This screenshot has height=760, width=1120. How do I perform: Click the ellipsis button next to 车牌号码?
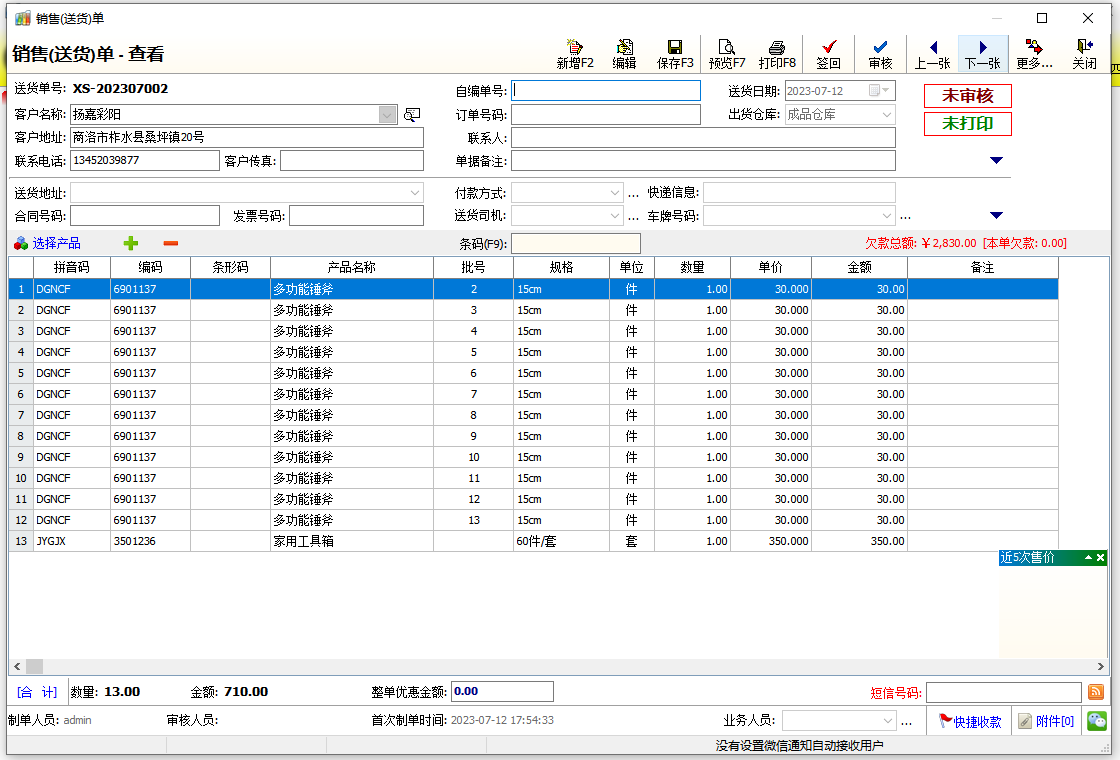(906, 217)
